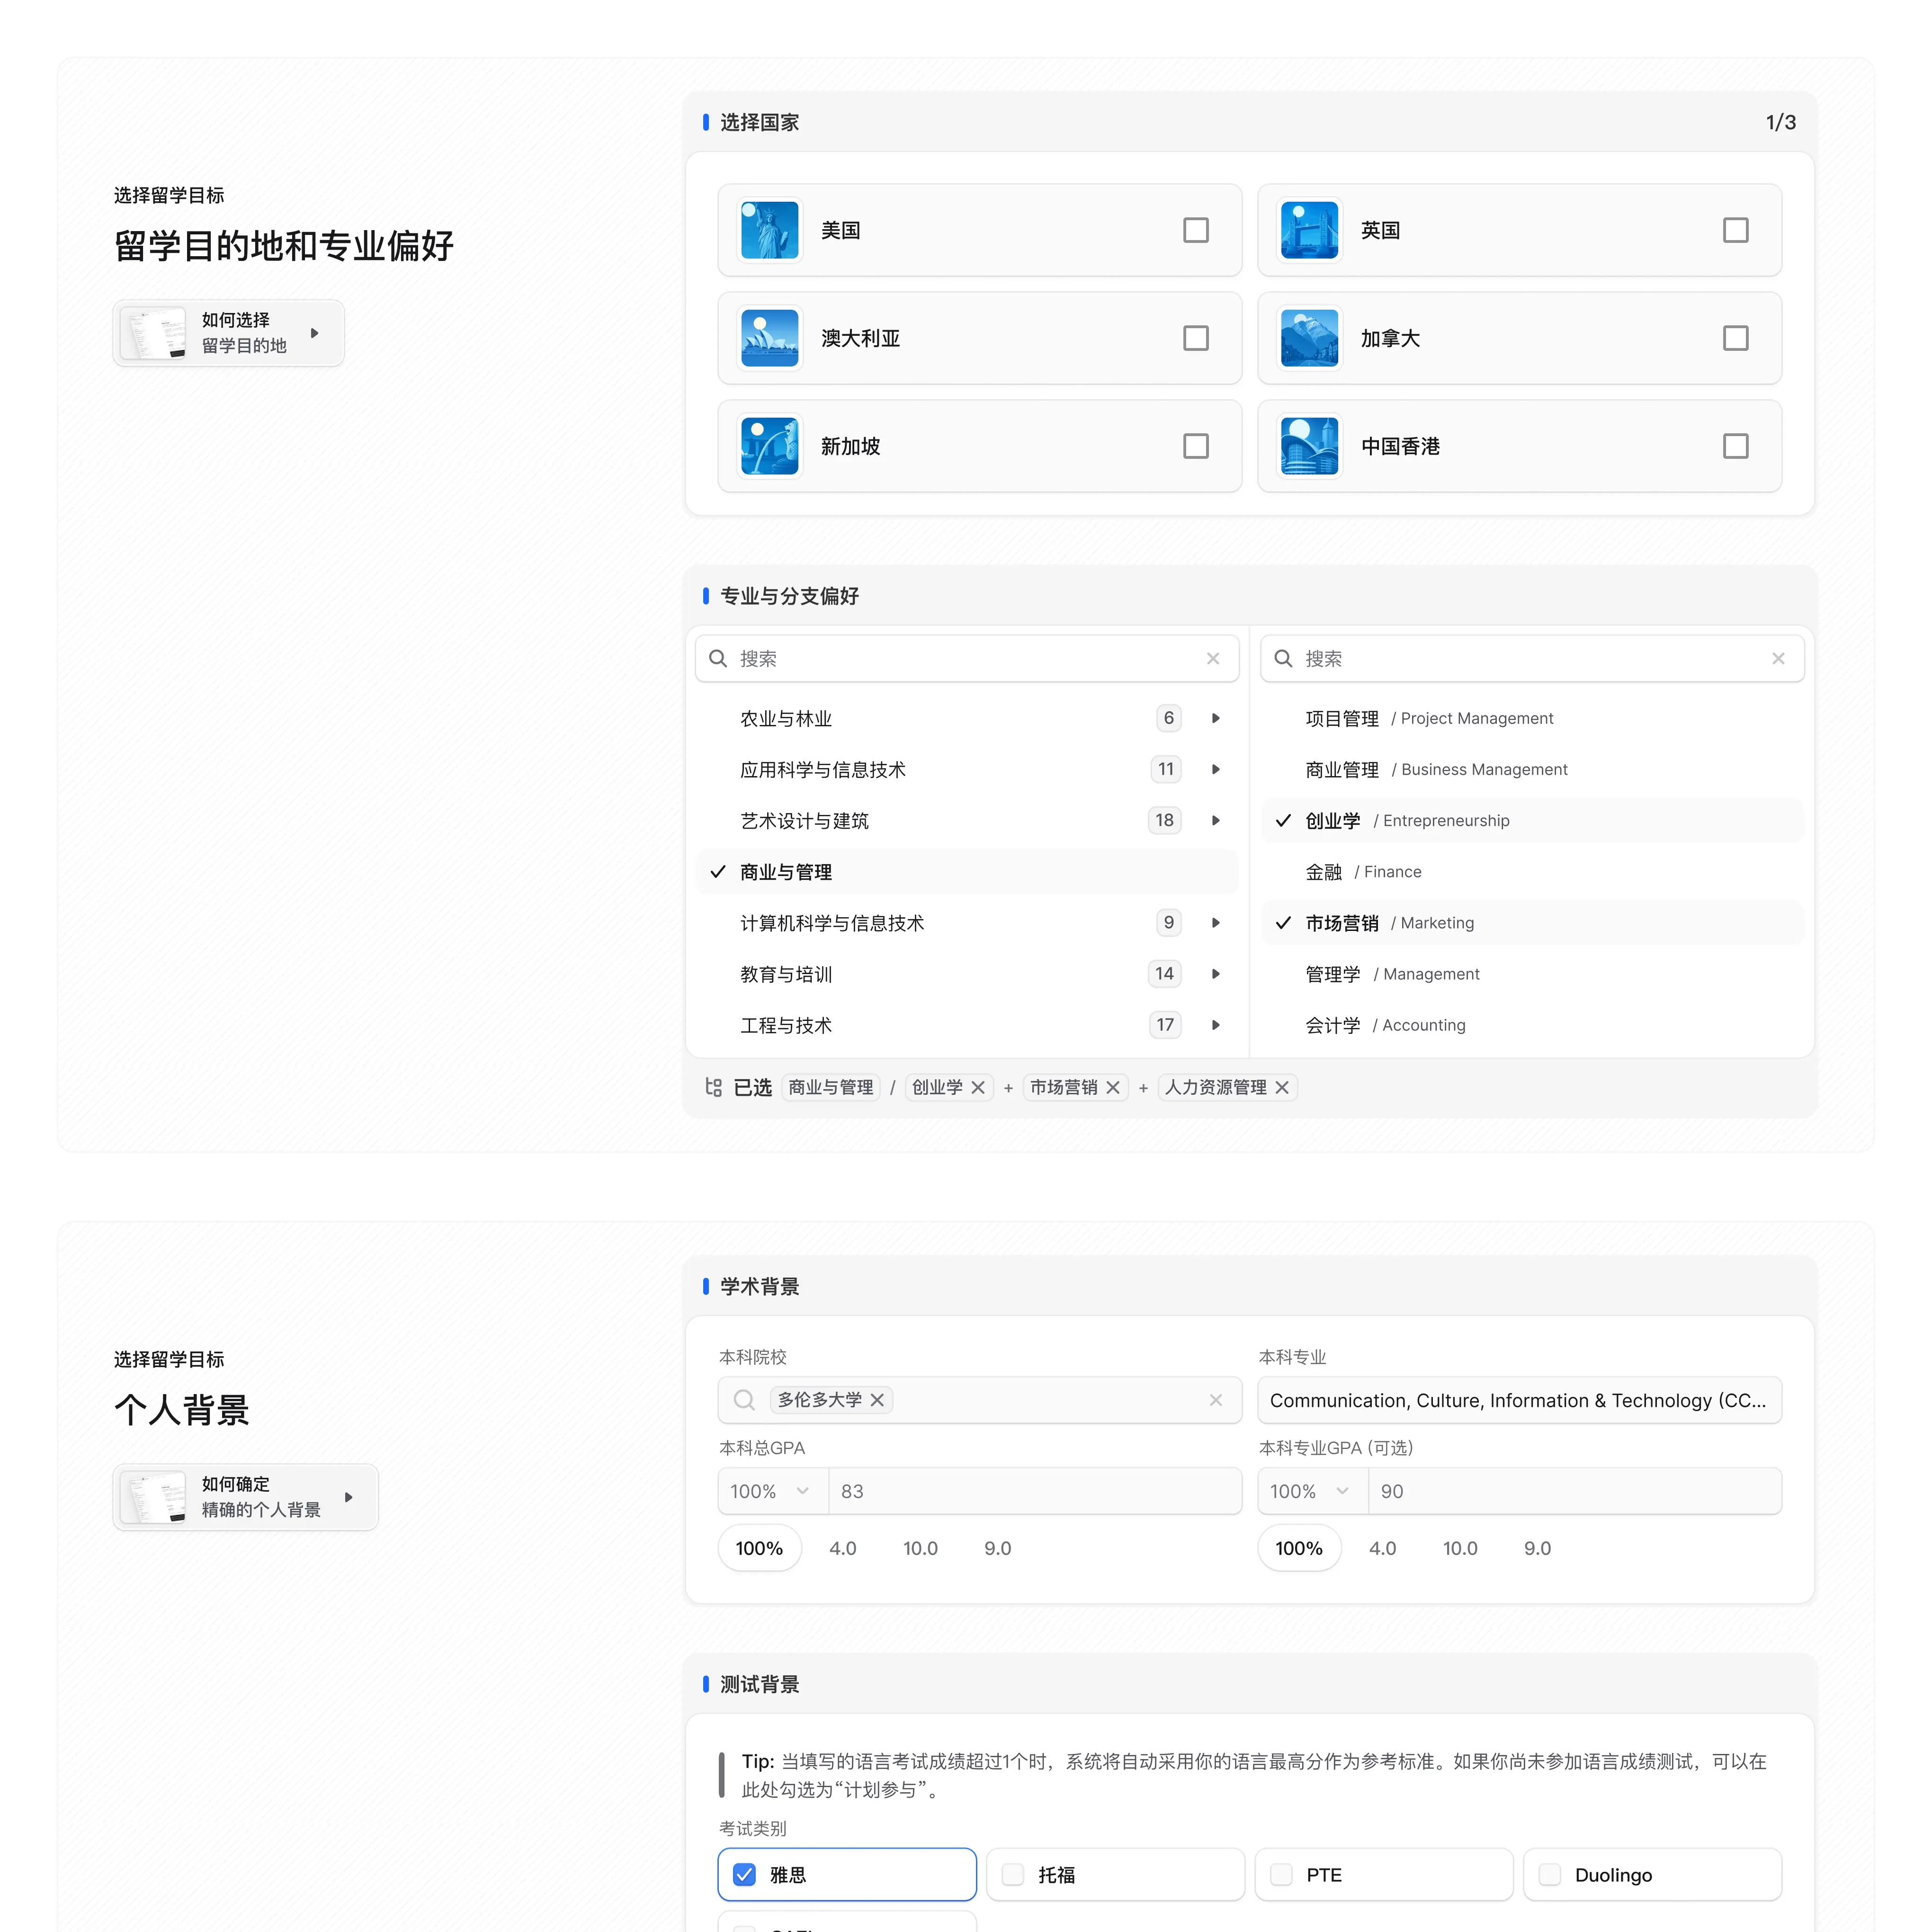Expand the 艺术设计与建筑 category arrow
This screenshot has height=1932, width=1932.
tap(1216, 820)
